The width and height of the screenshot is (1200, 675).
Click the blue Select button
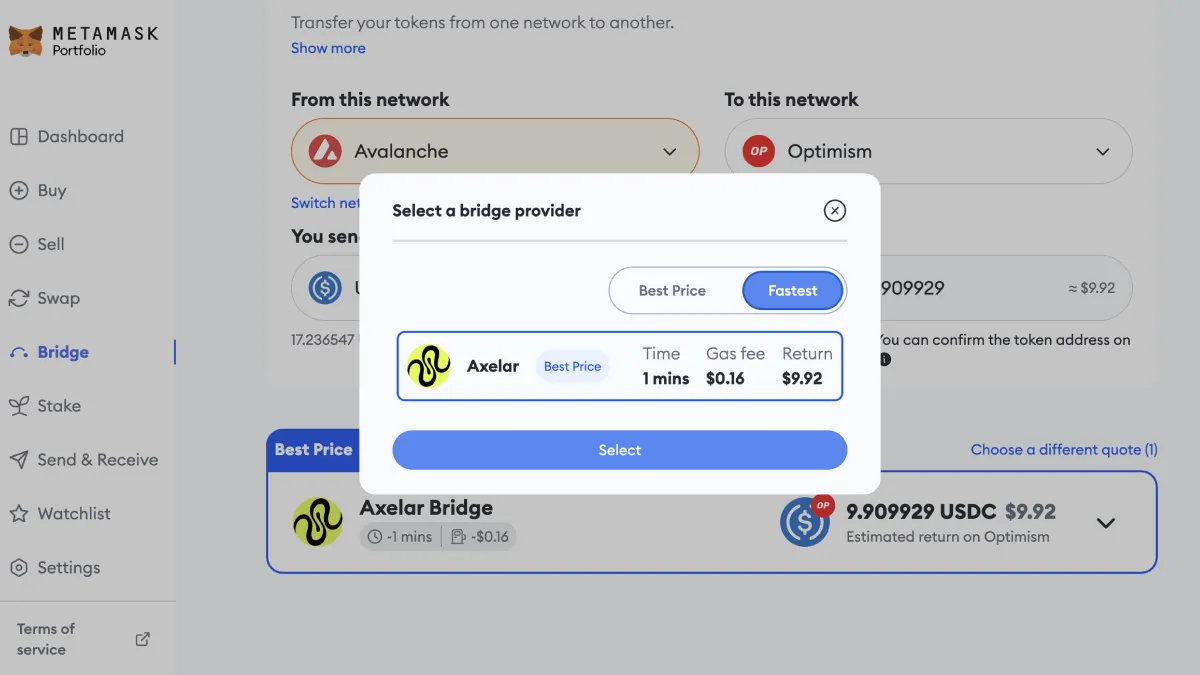click(x=620, y=450)
